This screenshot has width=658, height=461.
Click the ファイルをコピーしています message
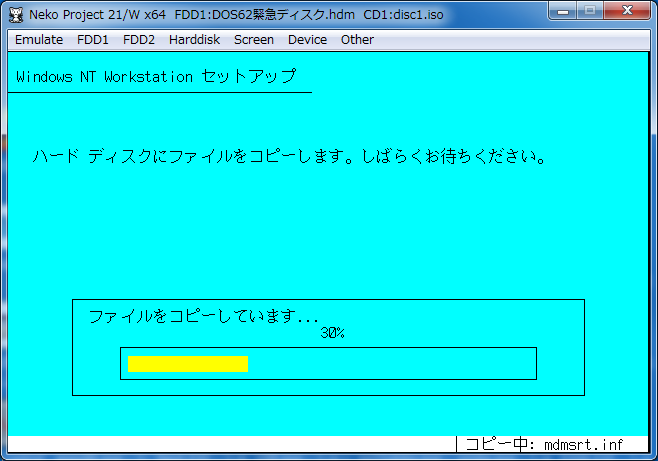click(x=203, y=316)
